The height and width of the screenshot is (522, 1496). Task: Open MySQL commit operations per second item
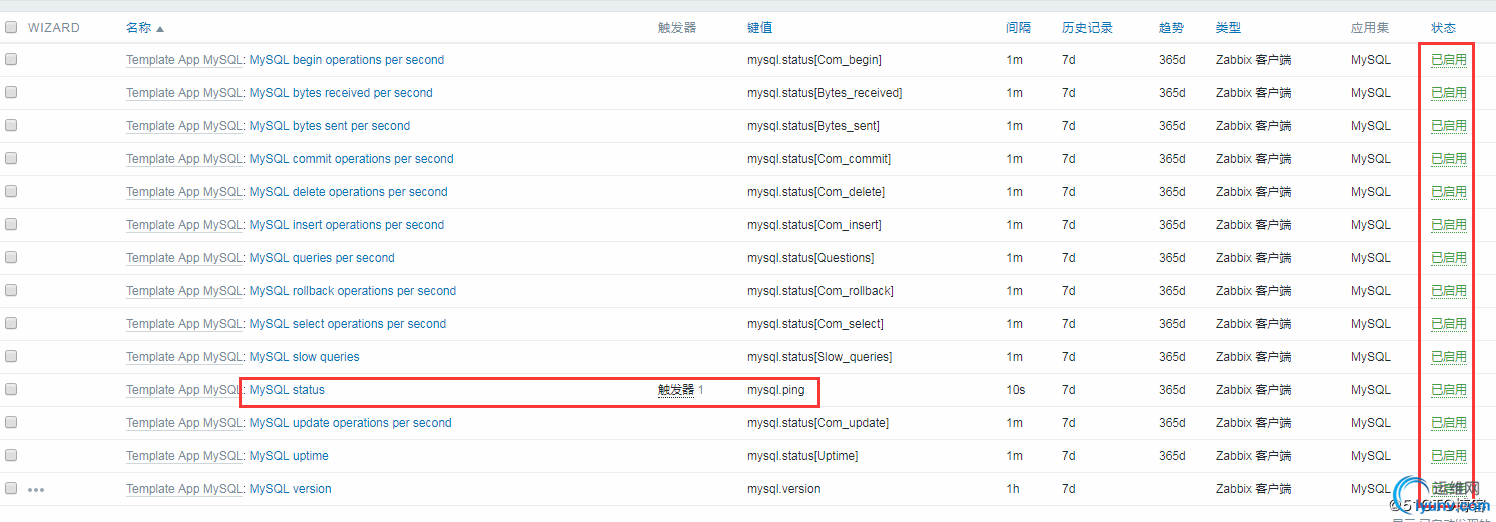click(351, 159)
